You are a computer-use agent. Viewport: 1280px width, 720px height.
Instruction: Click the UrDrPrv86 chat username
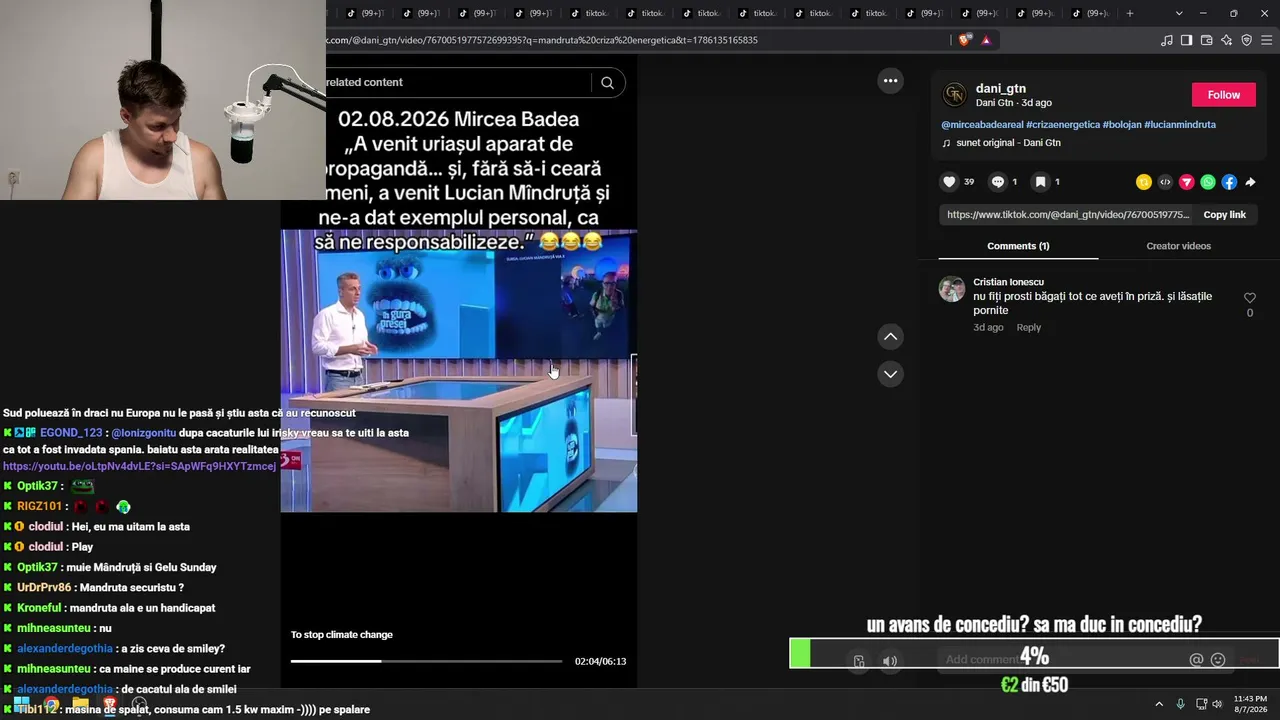tap(44, 588)
